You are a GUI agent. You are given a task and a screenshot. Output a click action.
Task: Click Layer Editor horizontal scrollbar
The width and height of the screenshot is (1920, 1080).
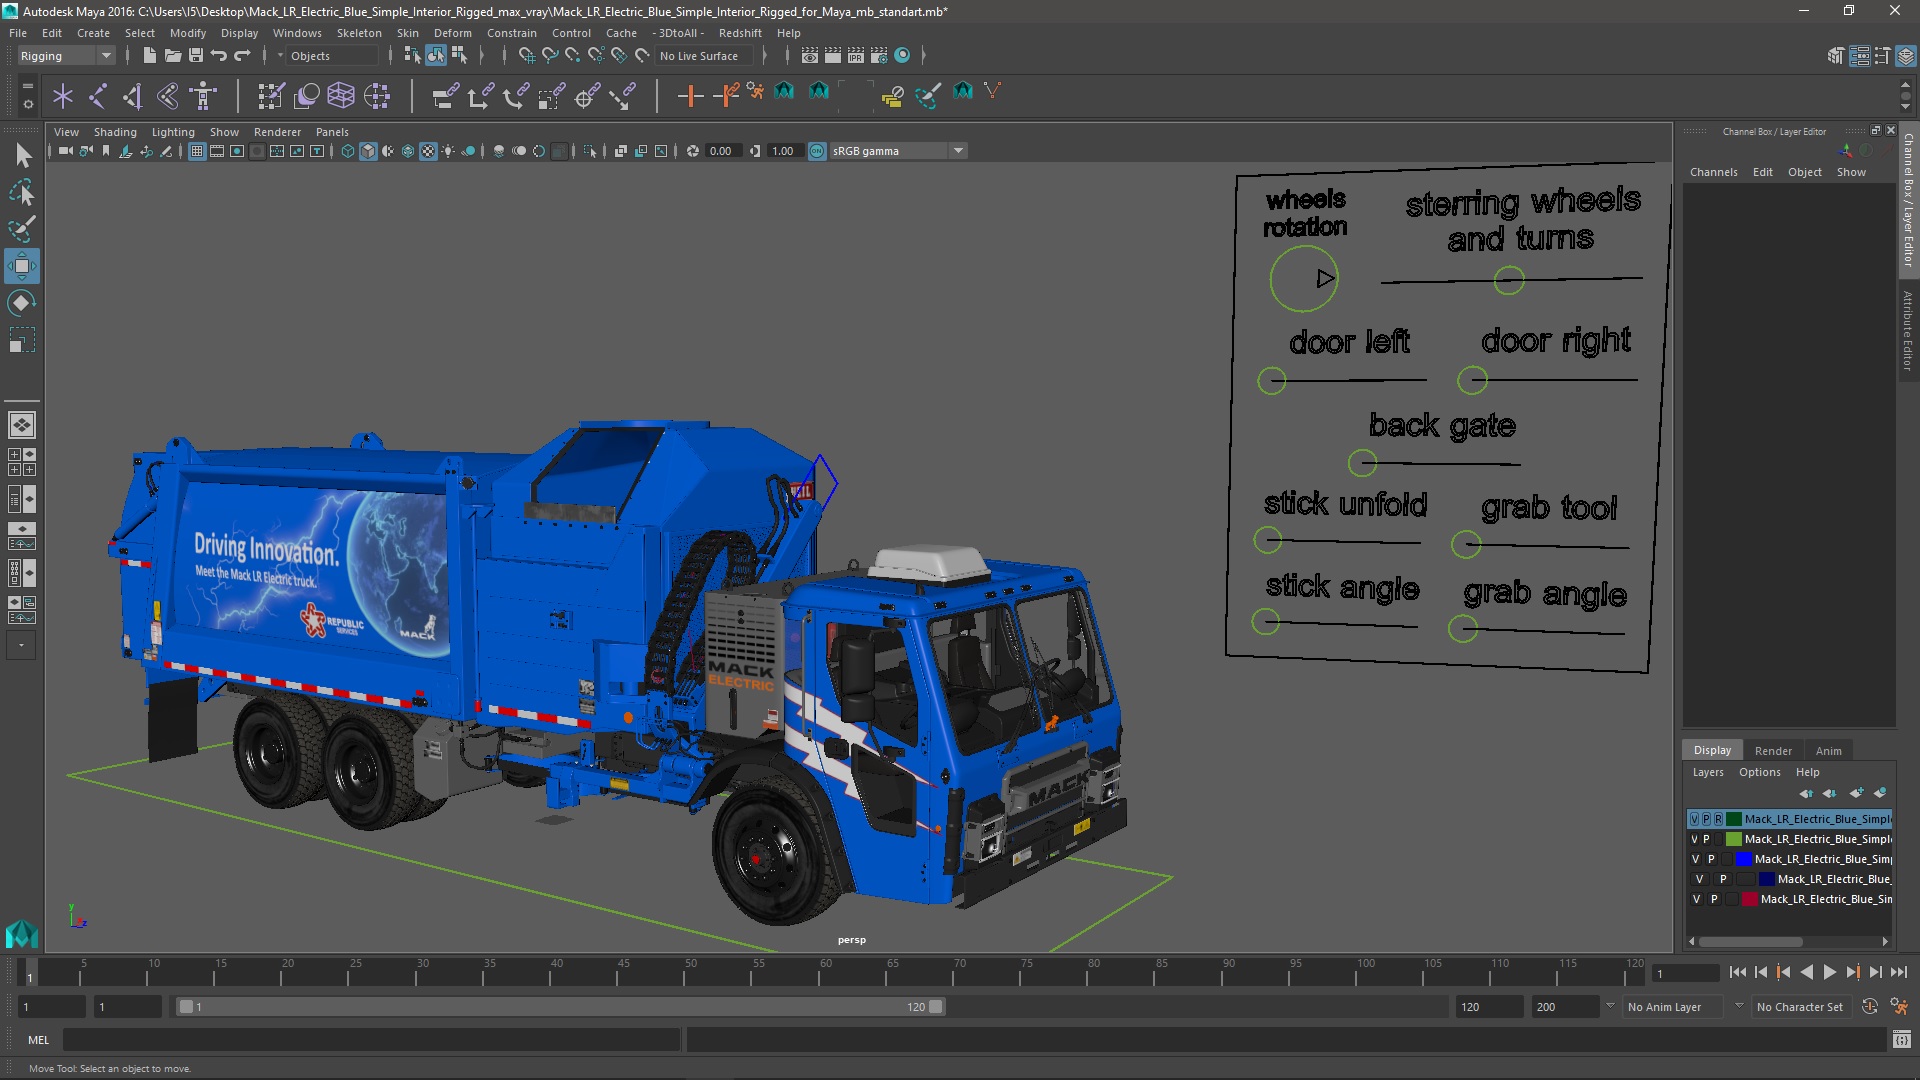click(x=1751, y=942)
